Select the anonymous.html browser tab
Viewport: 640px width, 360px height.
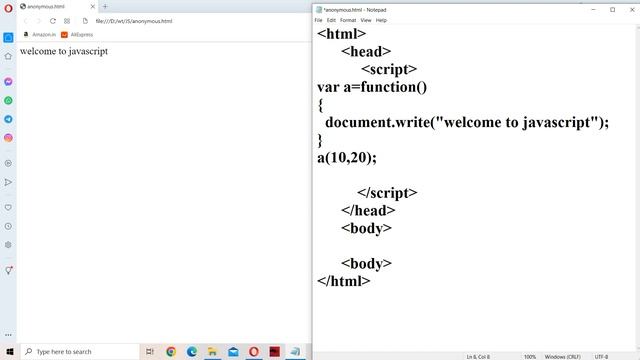57,7
